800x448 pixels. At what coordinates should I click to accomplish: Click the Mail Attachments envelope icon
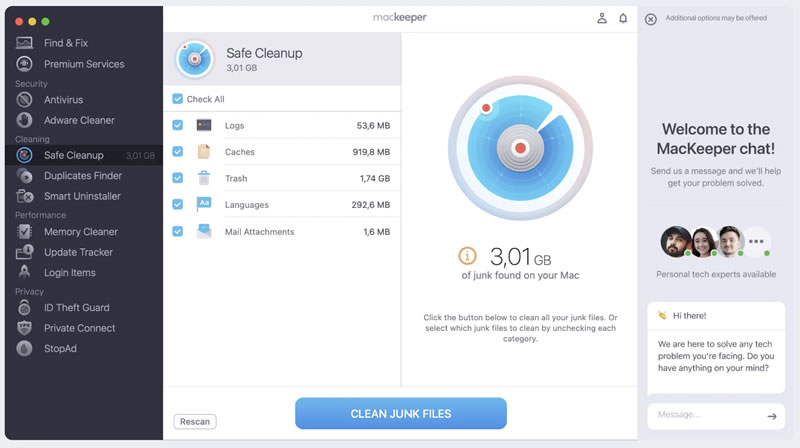(x=204, y=231)
